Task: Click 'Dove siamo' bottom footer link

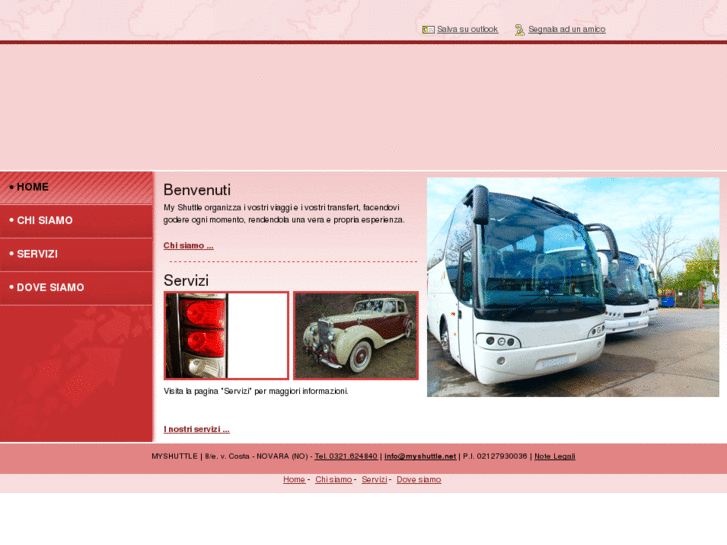Action: pos(419,480)
